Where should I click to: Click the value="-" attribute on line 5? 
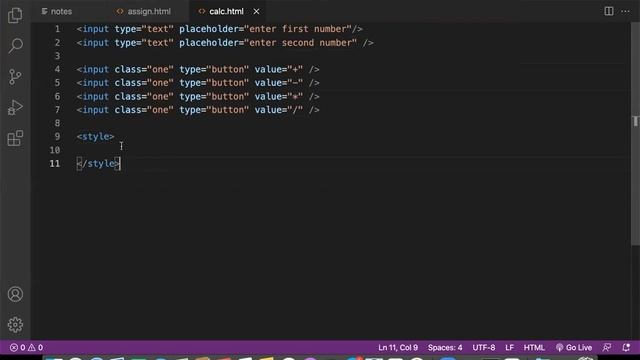(x=279, y=83)
